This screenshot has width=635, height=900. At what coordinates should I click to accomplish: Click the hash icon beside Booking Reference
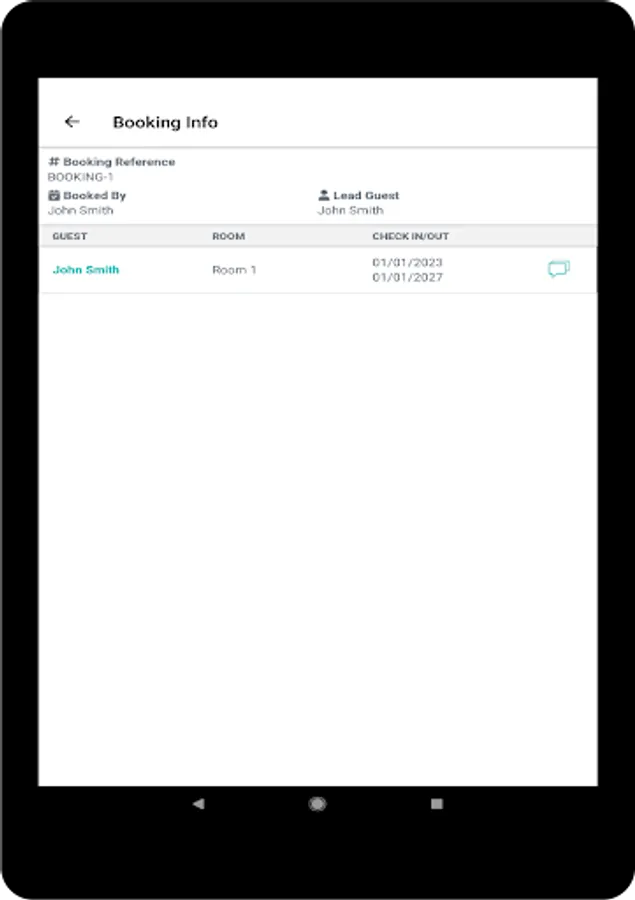click(53, 161)
